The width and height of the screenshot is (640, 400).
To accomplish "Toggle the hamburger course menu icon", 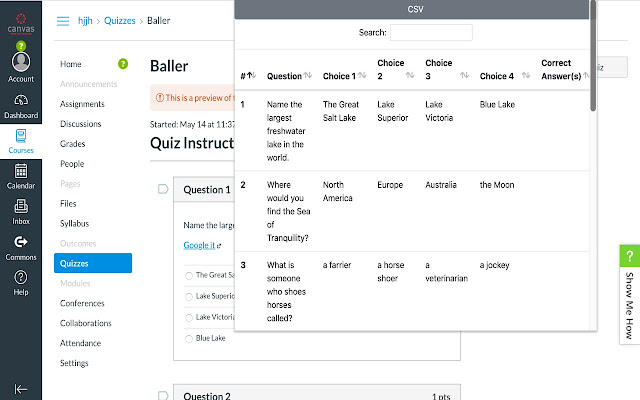I will [63, 21].
